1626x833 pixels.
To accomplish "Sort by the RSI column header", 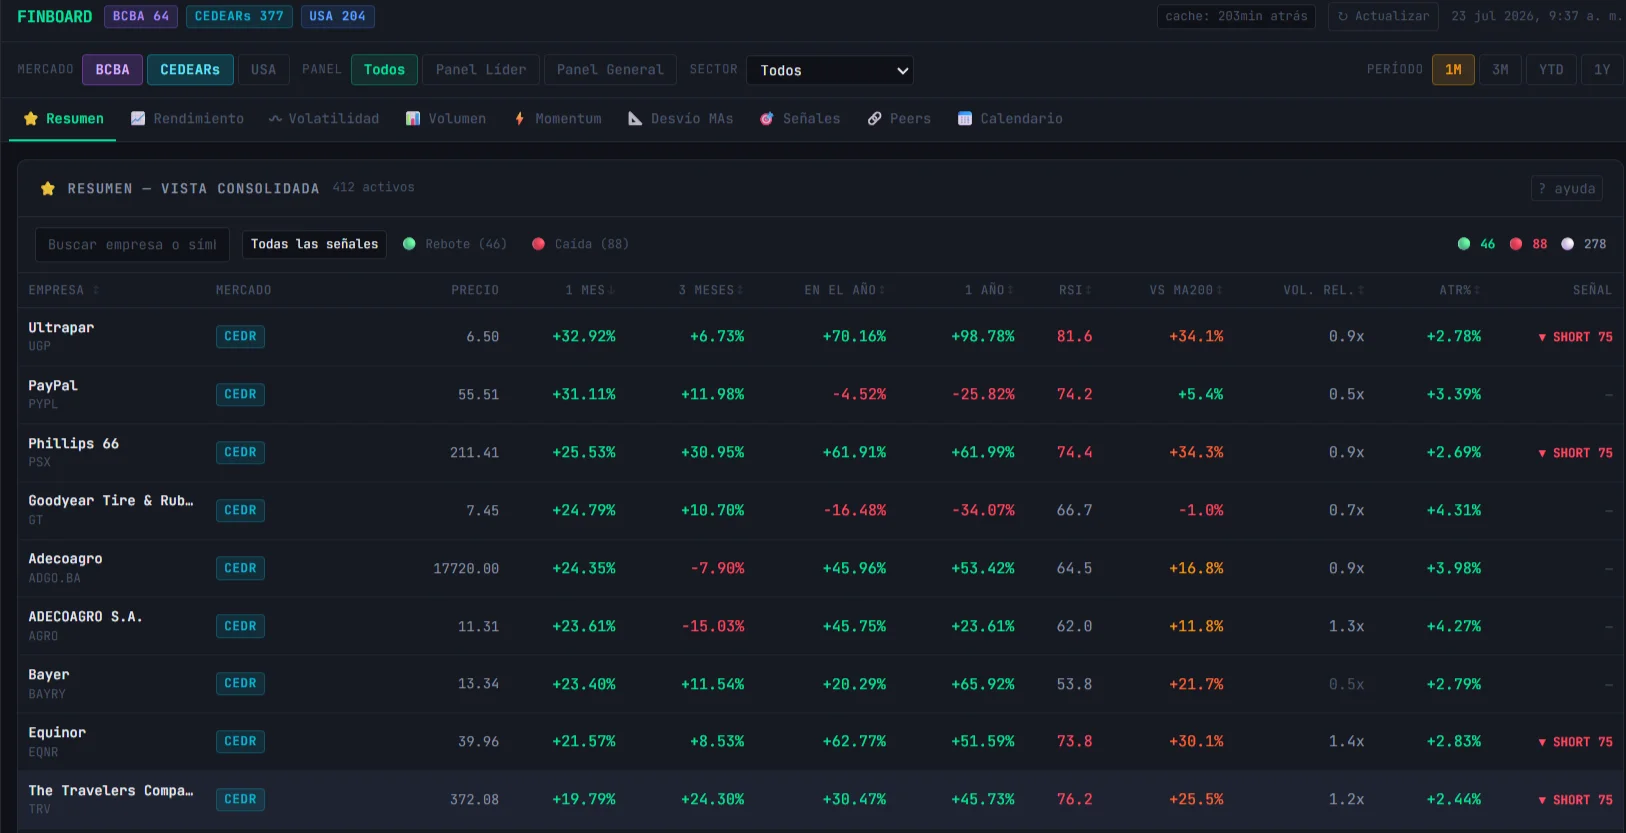I will (x=1075, y=290).
